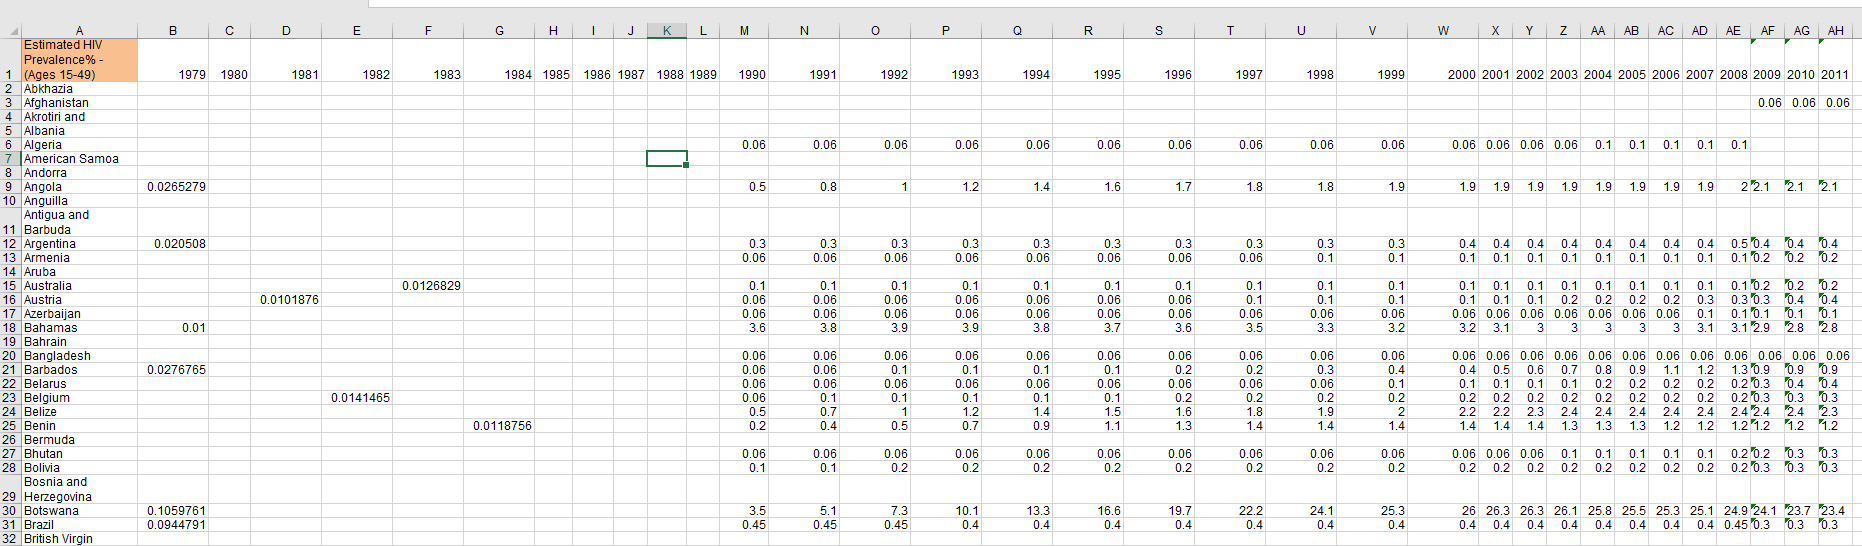This screenshot has height=546, width=1862.
Task: Select all cells using the corner button
Action: tap(10, 31)
